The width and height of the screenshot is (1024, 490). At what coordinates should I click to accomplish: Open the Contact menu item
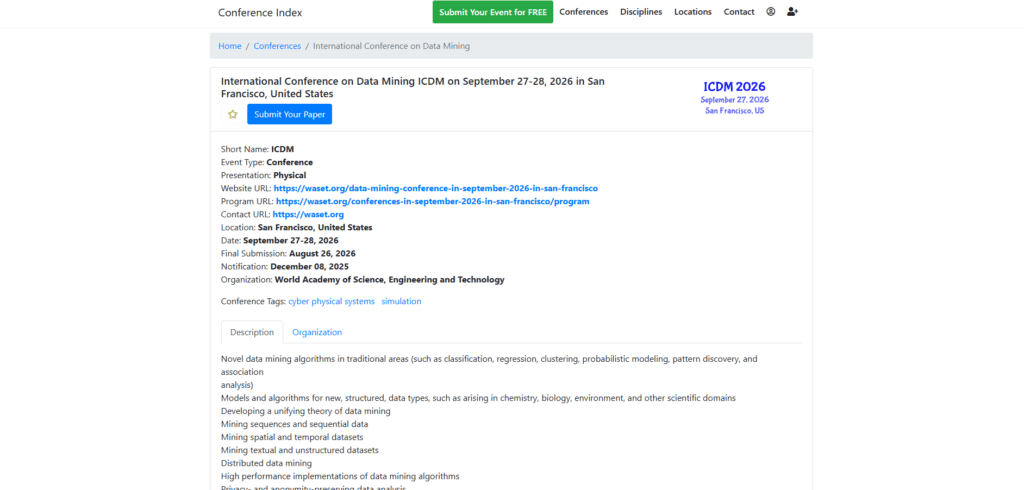point(739,12)
